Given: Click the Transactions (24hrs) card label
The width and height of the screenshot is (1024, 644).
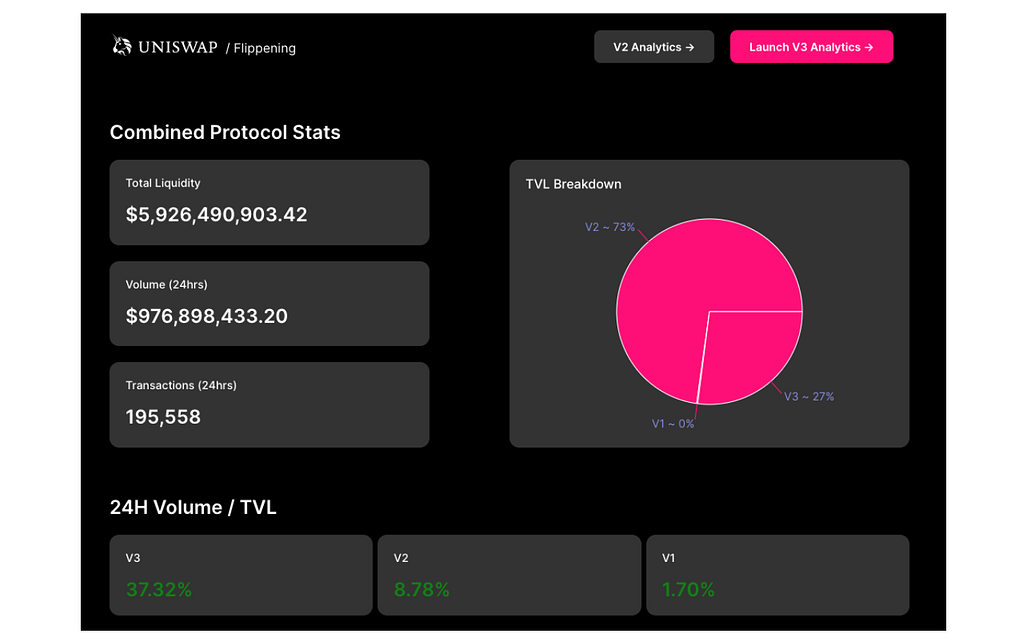Looking at the screenshot, I should click(x=181, y=385).
